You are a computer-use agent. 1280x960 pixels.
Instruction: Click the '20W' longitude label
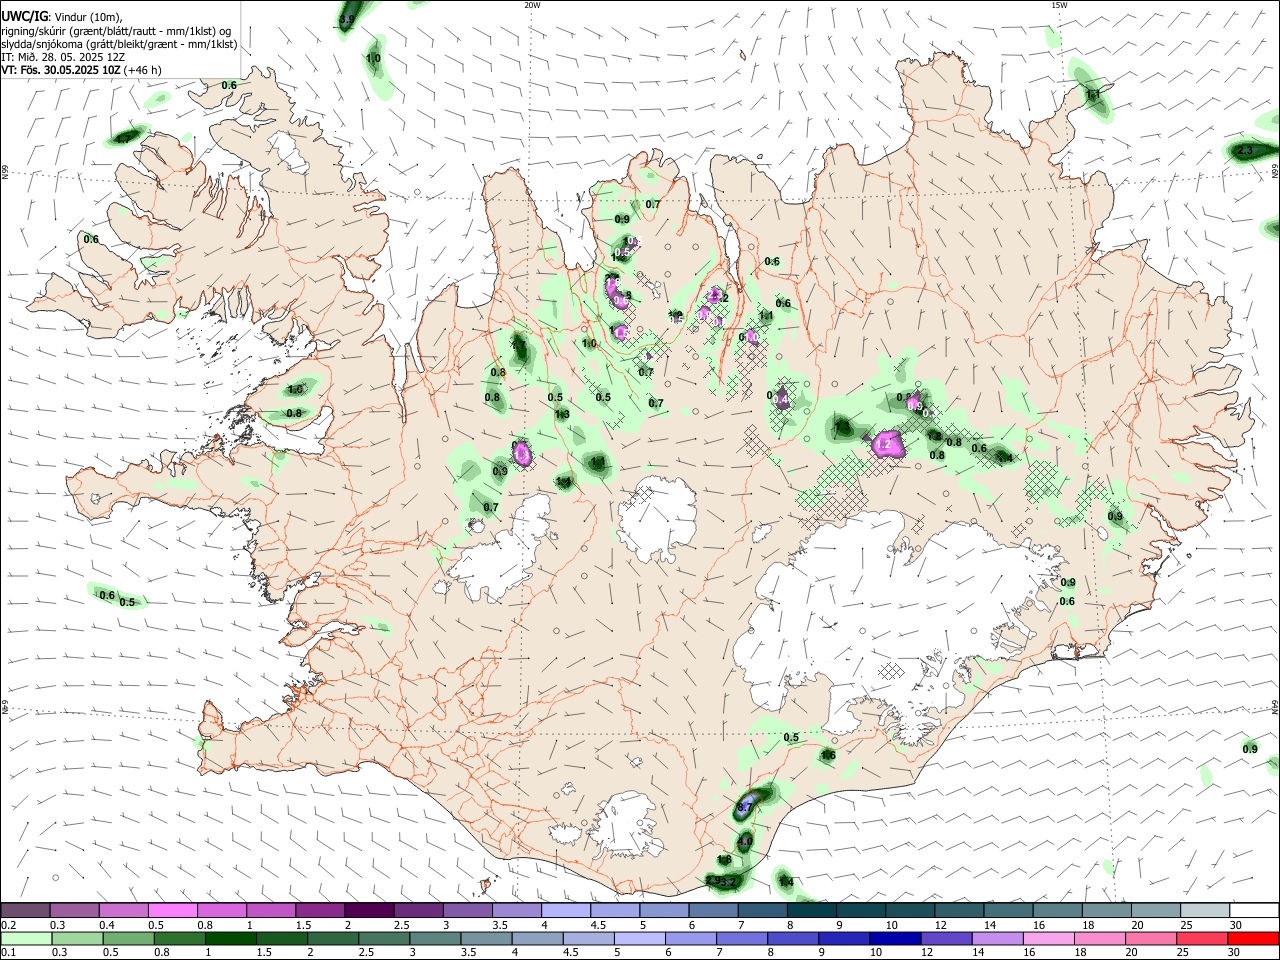click(x=532, y=5)
